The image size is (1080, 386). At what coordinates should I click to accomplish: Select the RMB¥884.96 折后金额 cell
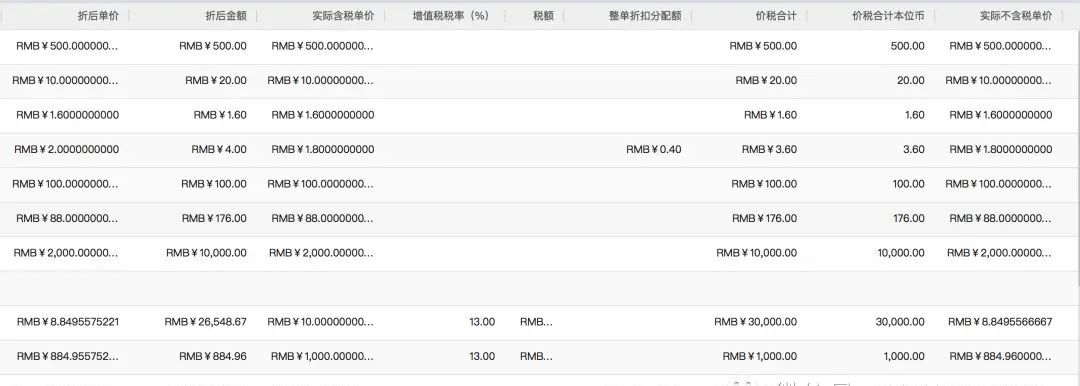[x=213, y=356]
